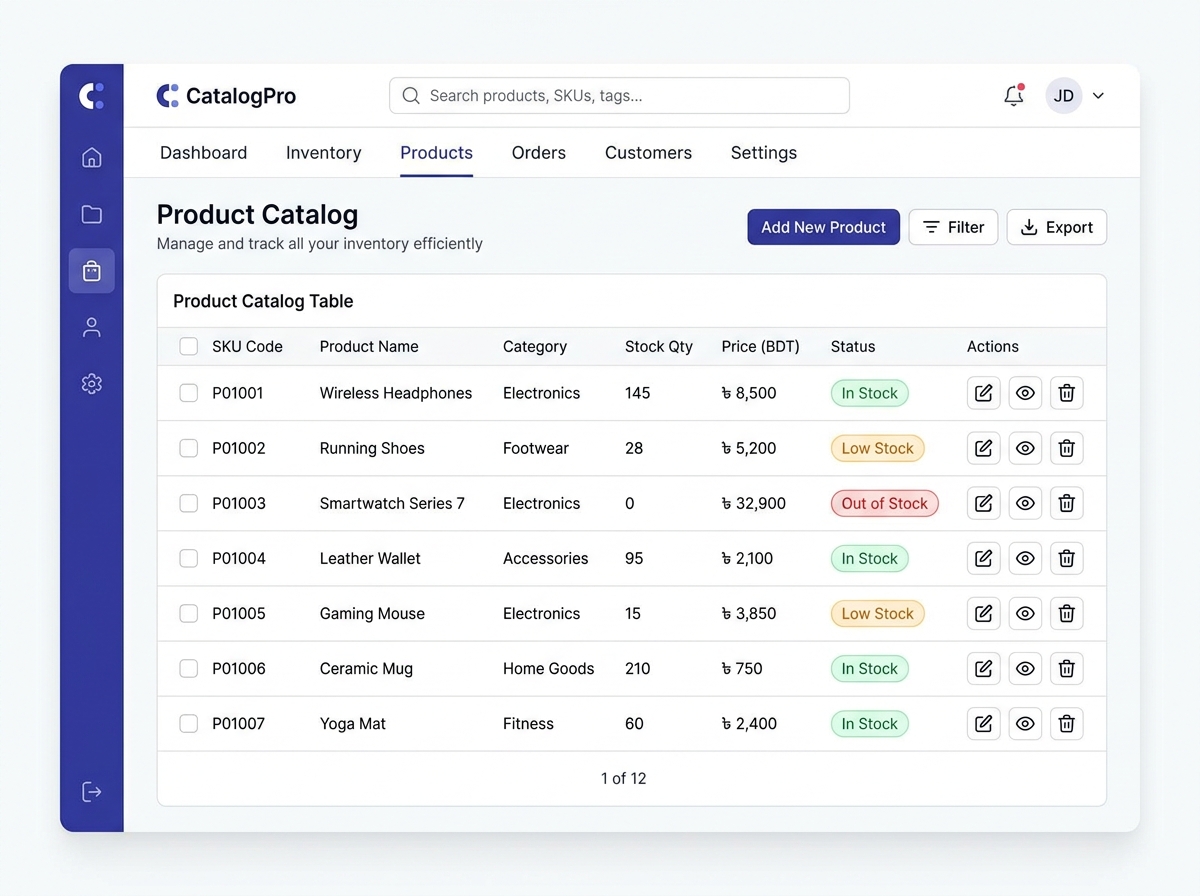Viewport: 1200px width, 896px height.
Task: Select the Products tab
Action: (x=436, y=153)
